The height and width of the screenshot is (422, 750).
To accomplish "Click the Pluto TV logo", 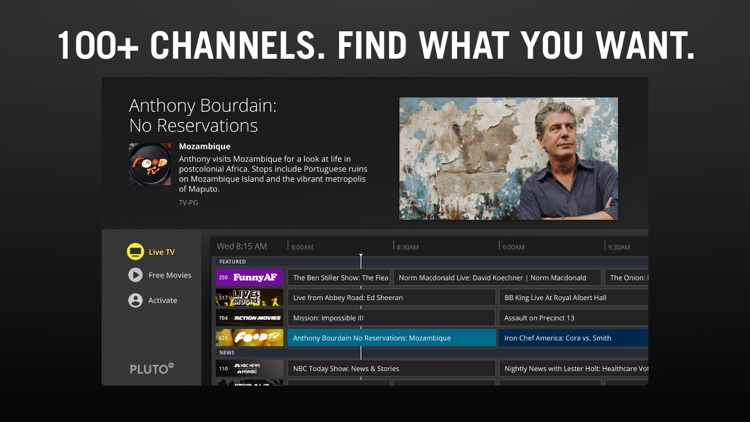I will (x=152, y=369).
